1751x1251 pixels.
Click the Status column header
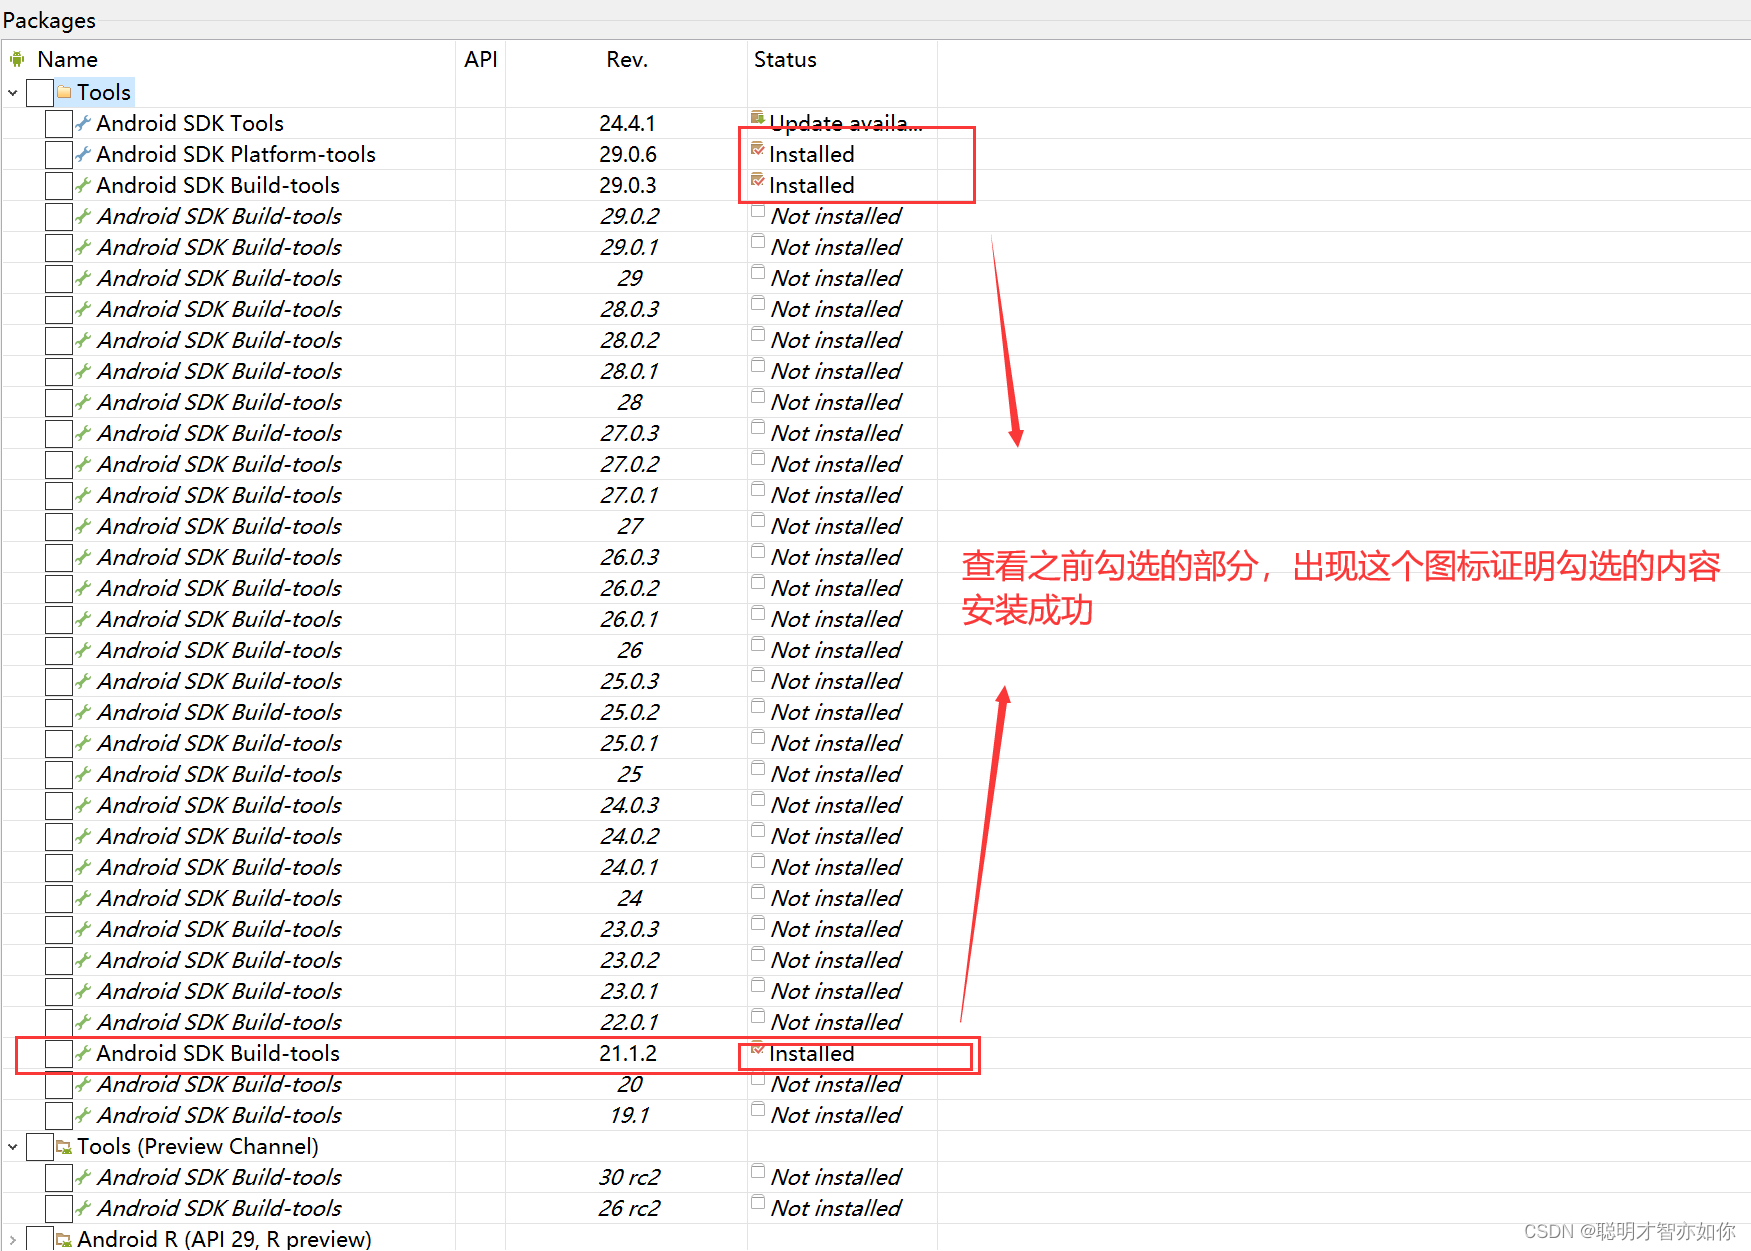pyautogui.click(x=785, y=59)
